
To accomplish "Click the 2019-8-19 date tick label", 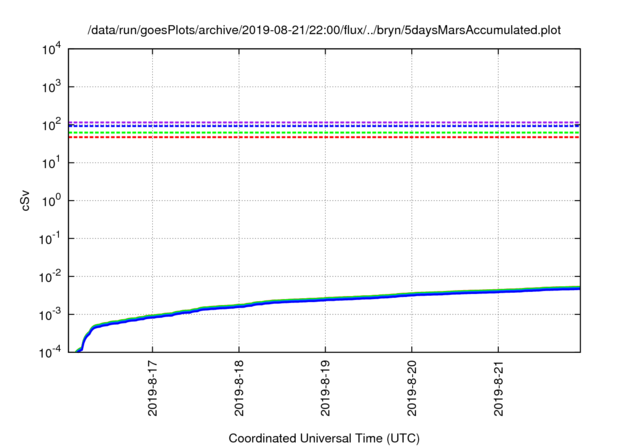I will tap(325, 388).
